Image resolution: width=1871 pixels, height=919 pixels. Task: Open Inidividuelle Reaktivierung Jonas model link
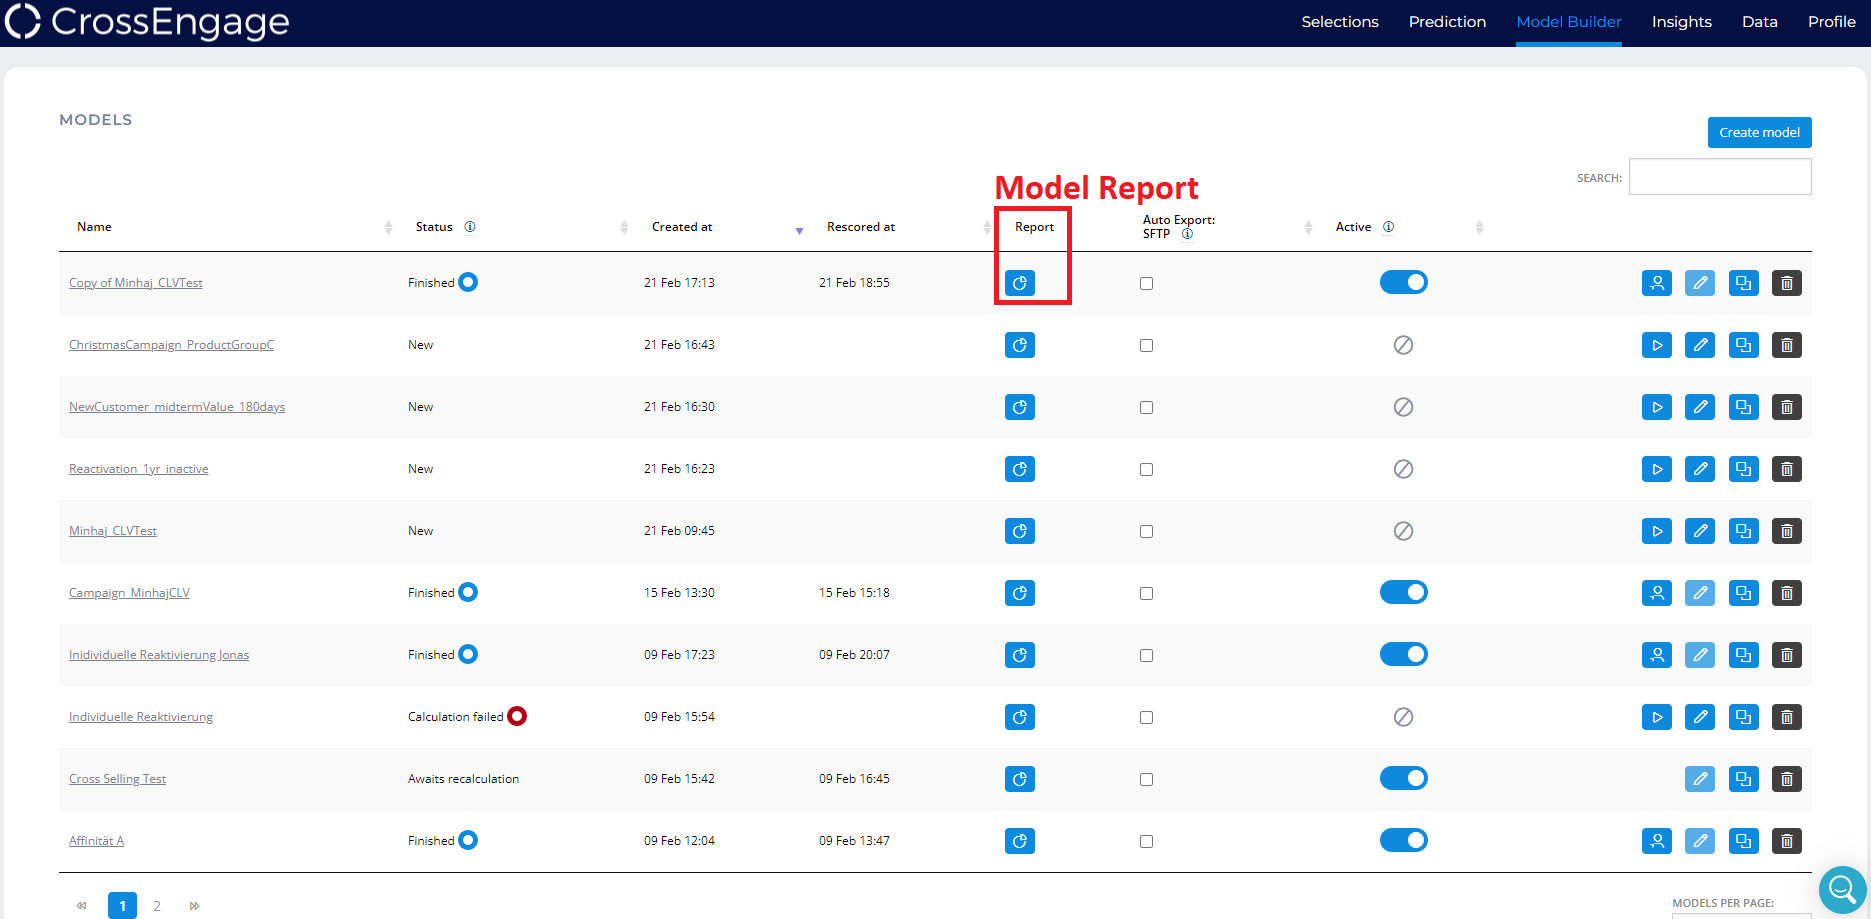coord(159,655)
